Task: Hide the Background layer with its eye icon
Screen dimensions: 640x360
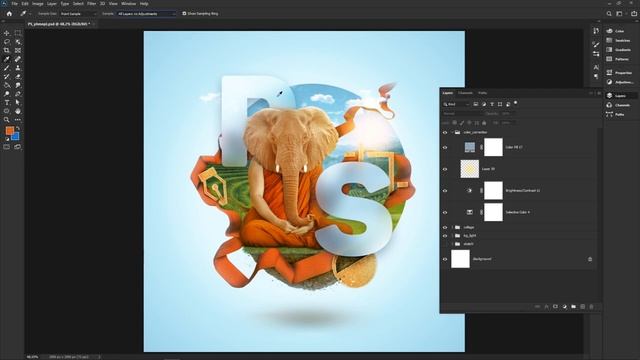Action: click(x=445, y=259)
